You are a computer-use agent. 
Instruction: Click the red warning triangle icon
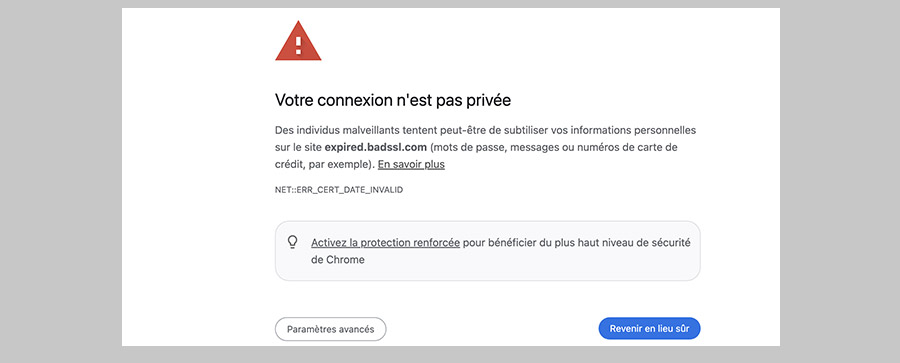point(298,41)
